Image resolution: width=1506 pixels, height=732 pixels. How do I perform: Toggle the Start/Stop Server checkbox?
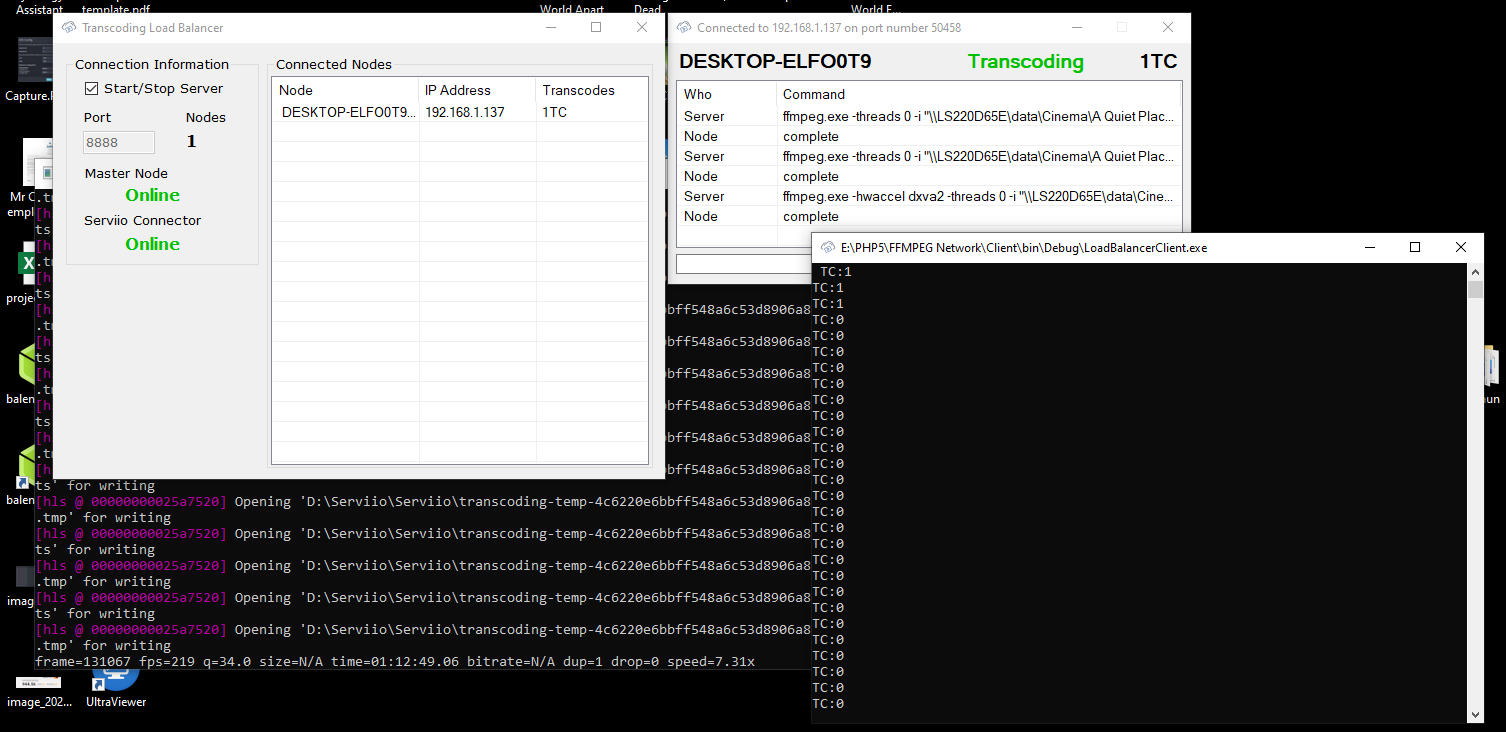(91, 88)
